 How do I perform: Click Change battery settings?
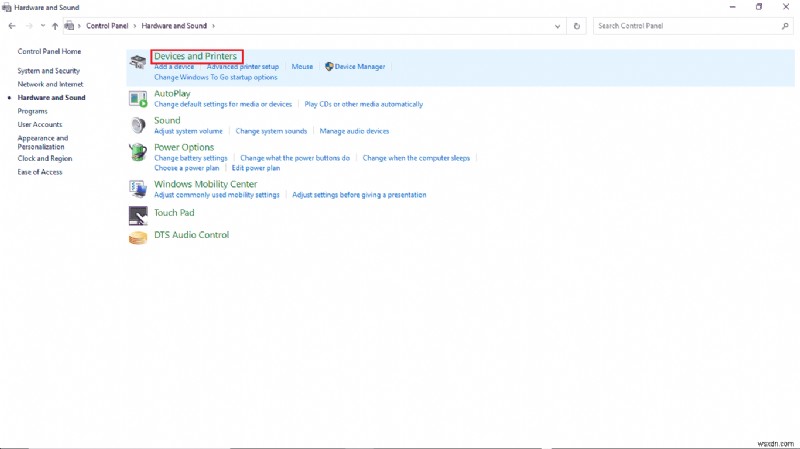coord(191,158)
